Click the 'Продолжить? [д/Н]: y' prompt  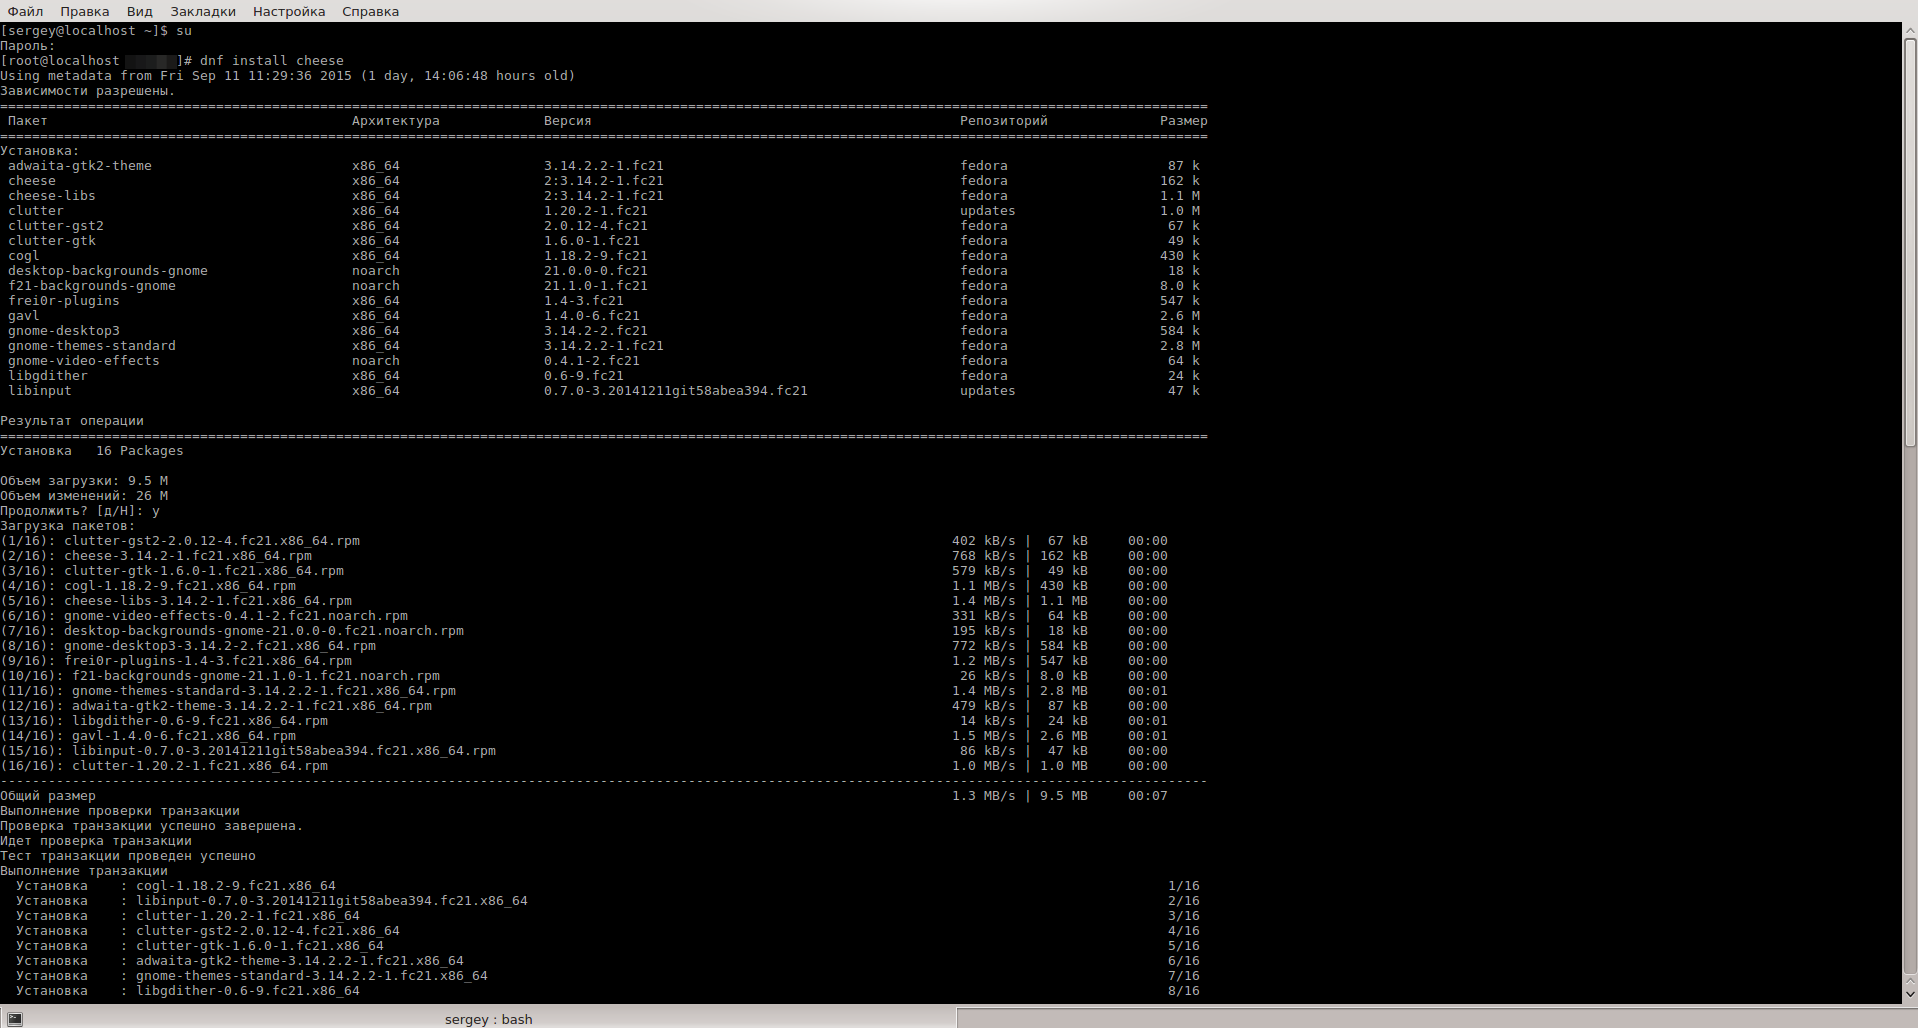80,511
